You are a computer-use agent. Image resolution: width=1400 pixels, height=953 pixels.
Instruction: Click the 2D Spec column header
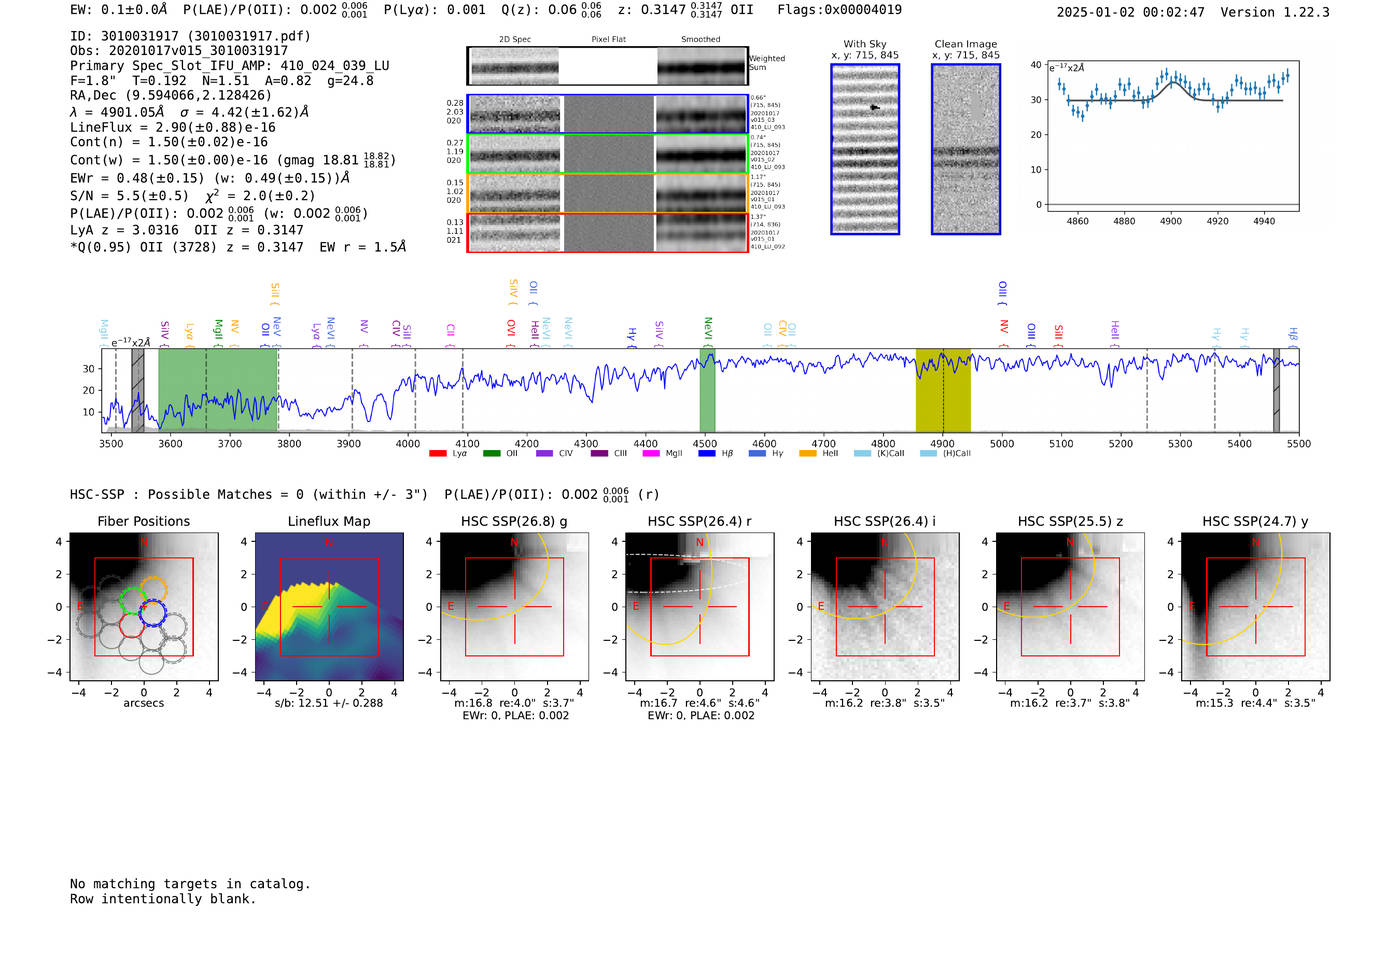pyautogui.click(x=515, y=40)
